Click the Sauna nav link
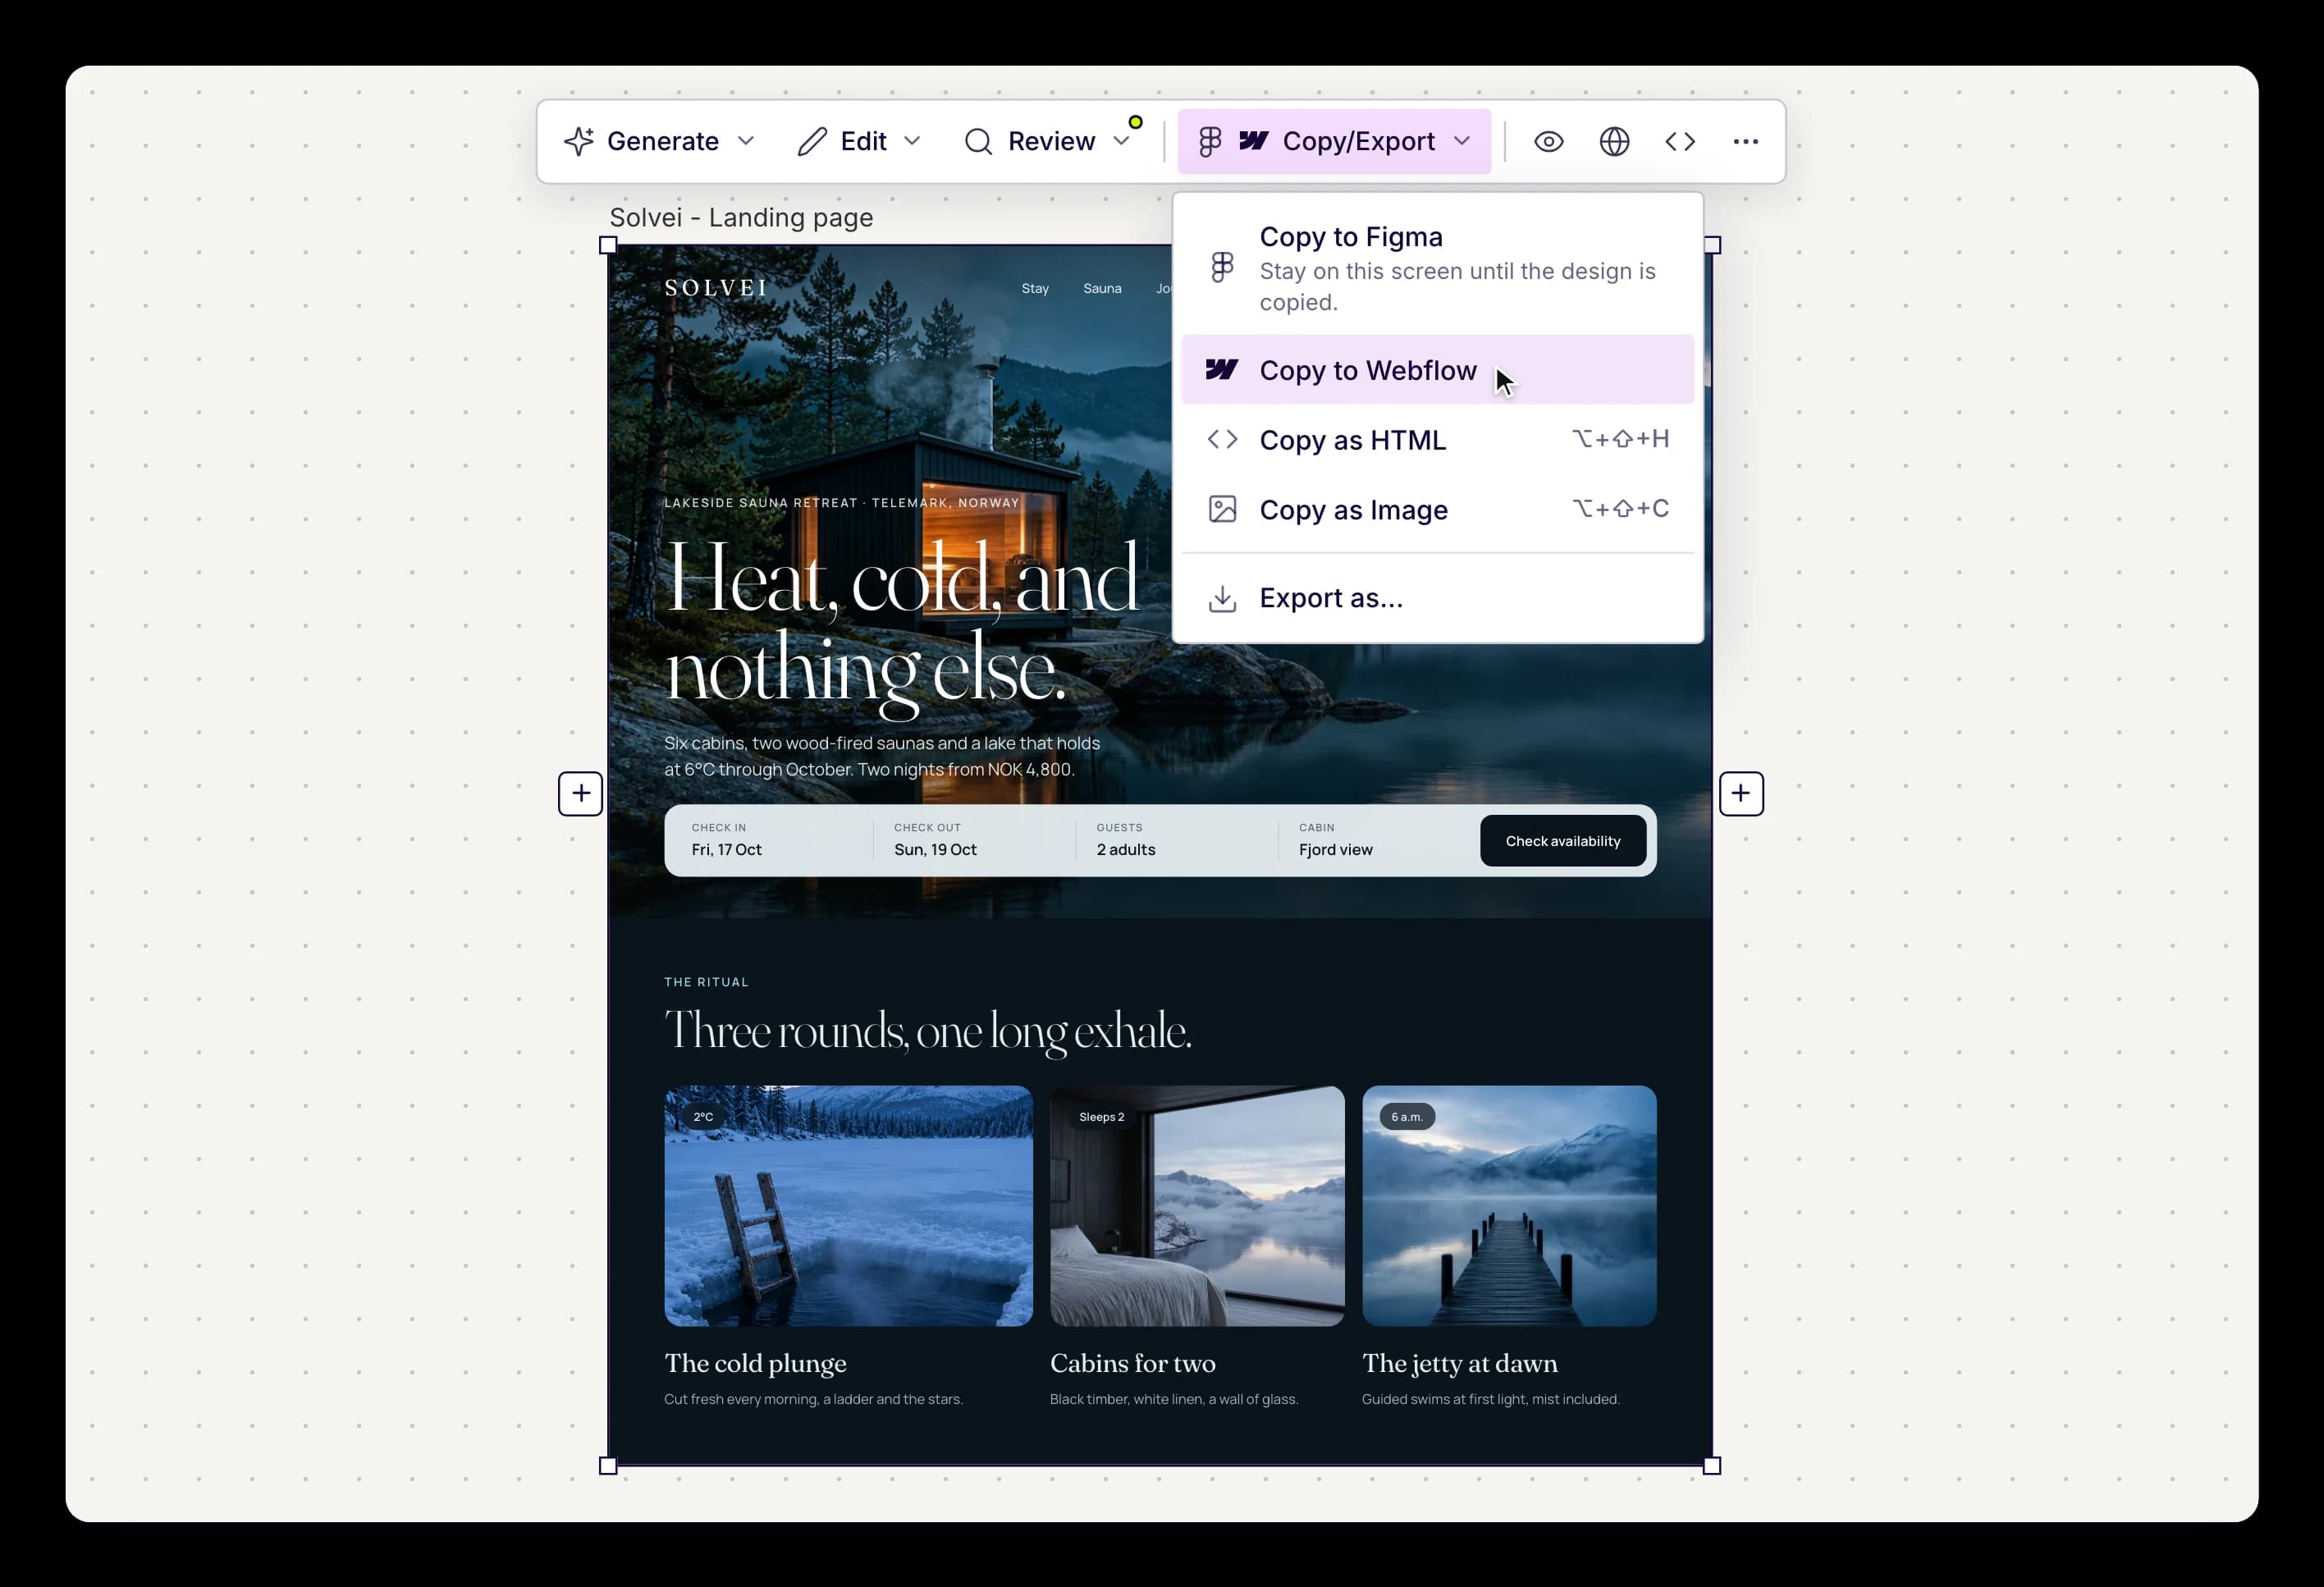 pyautogui.click(x=1102, y=288)
